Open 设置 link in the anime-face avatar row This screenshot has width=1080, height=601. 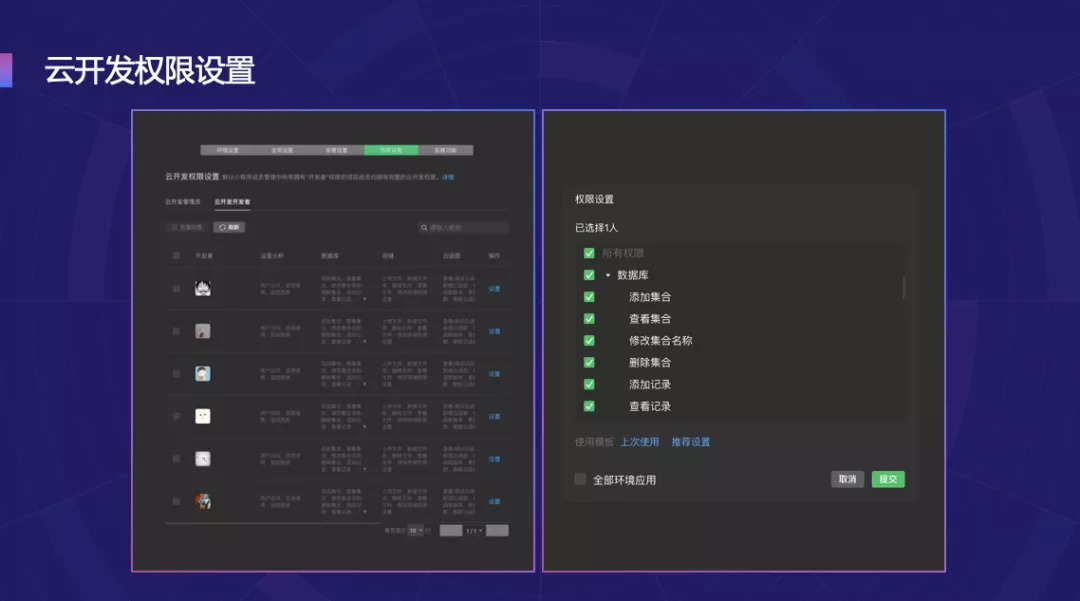pos(495,288)
